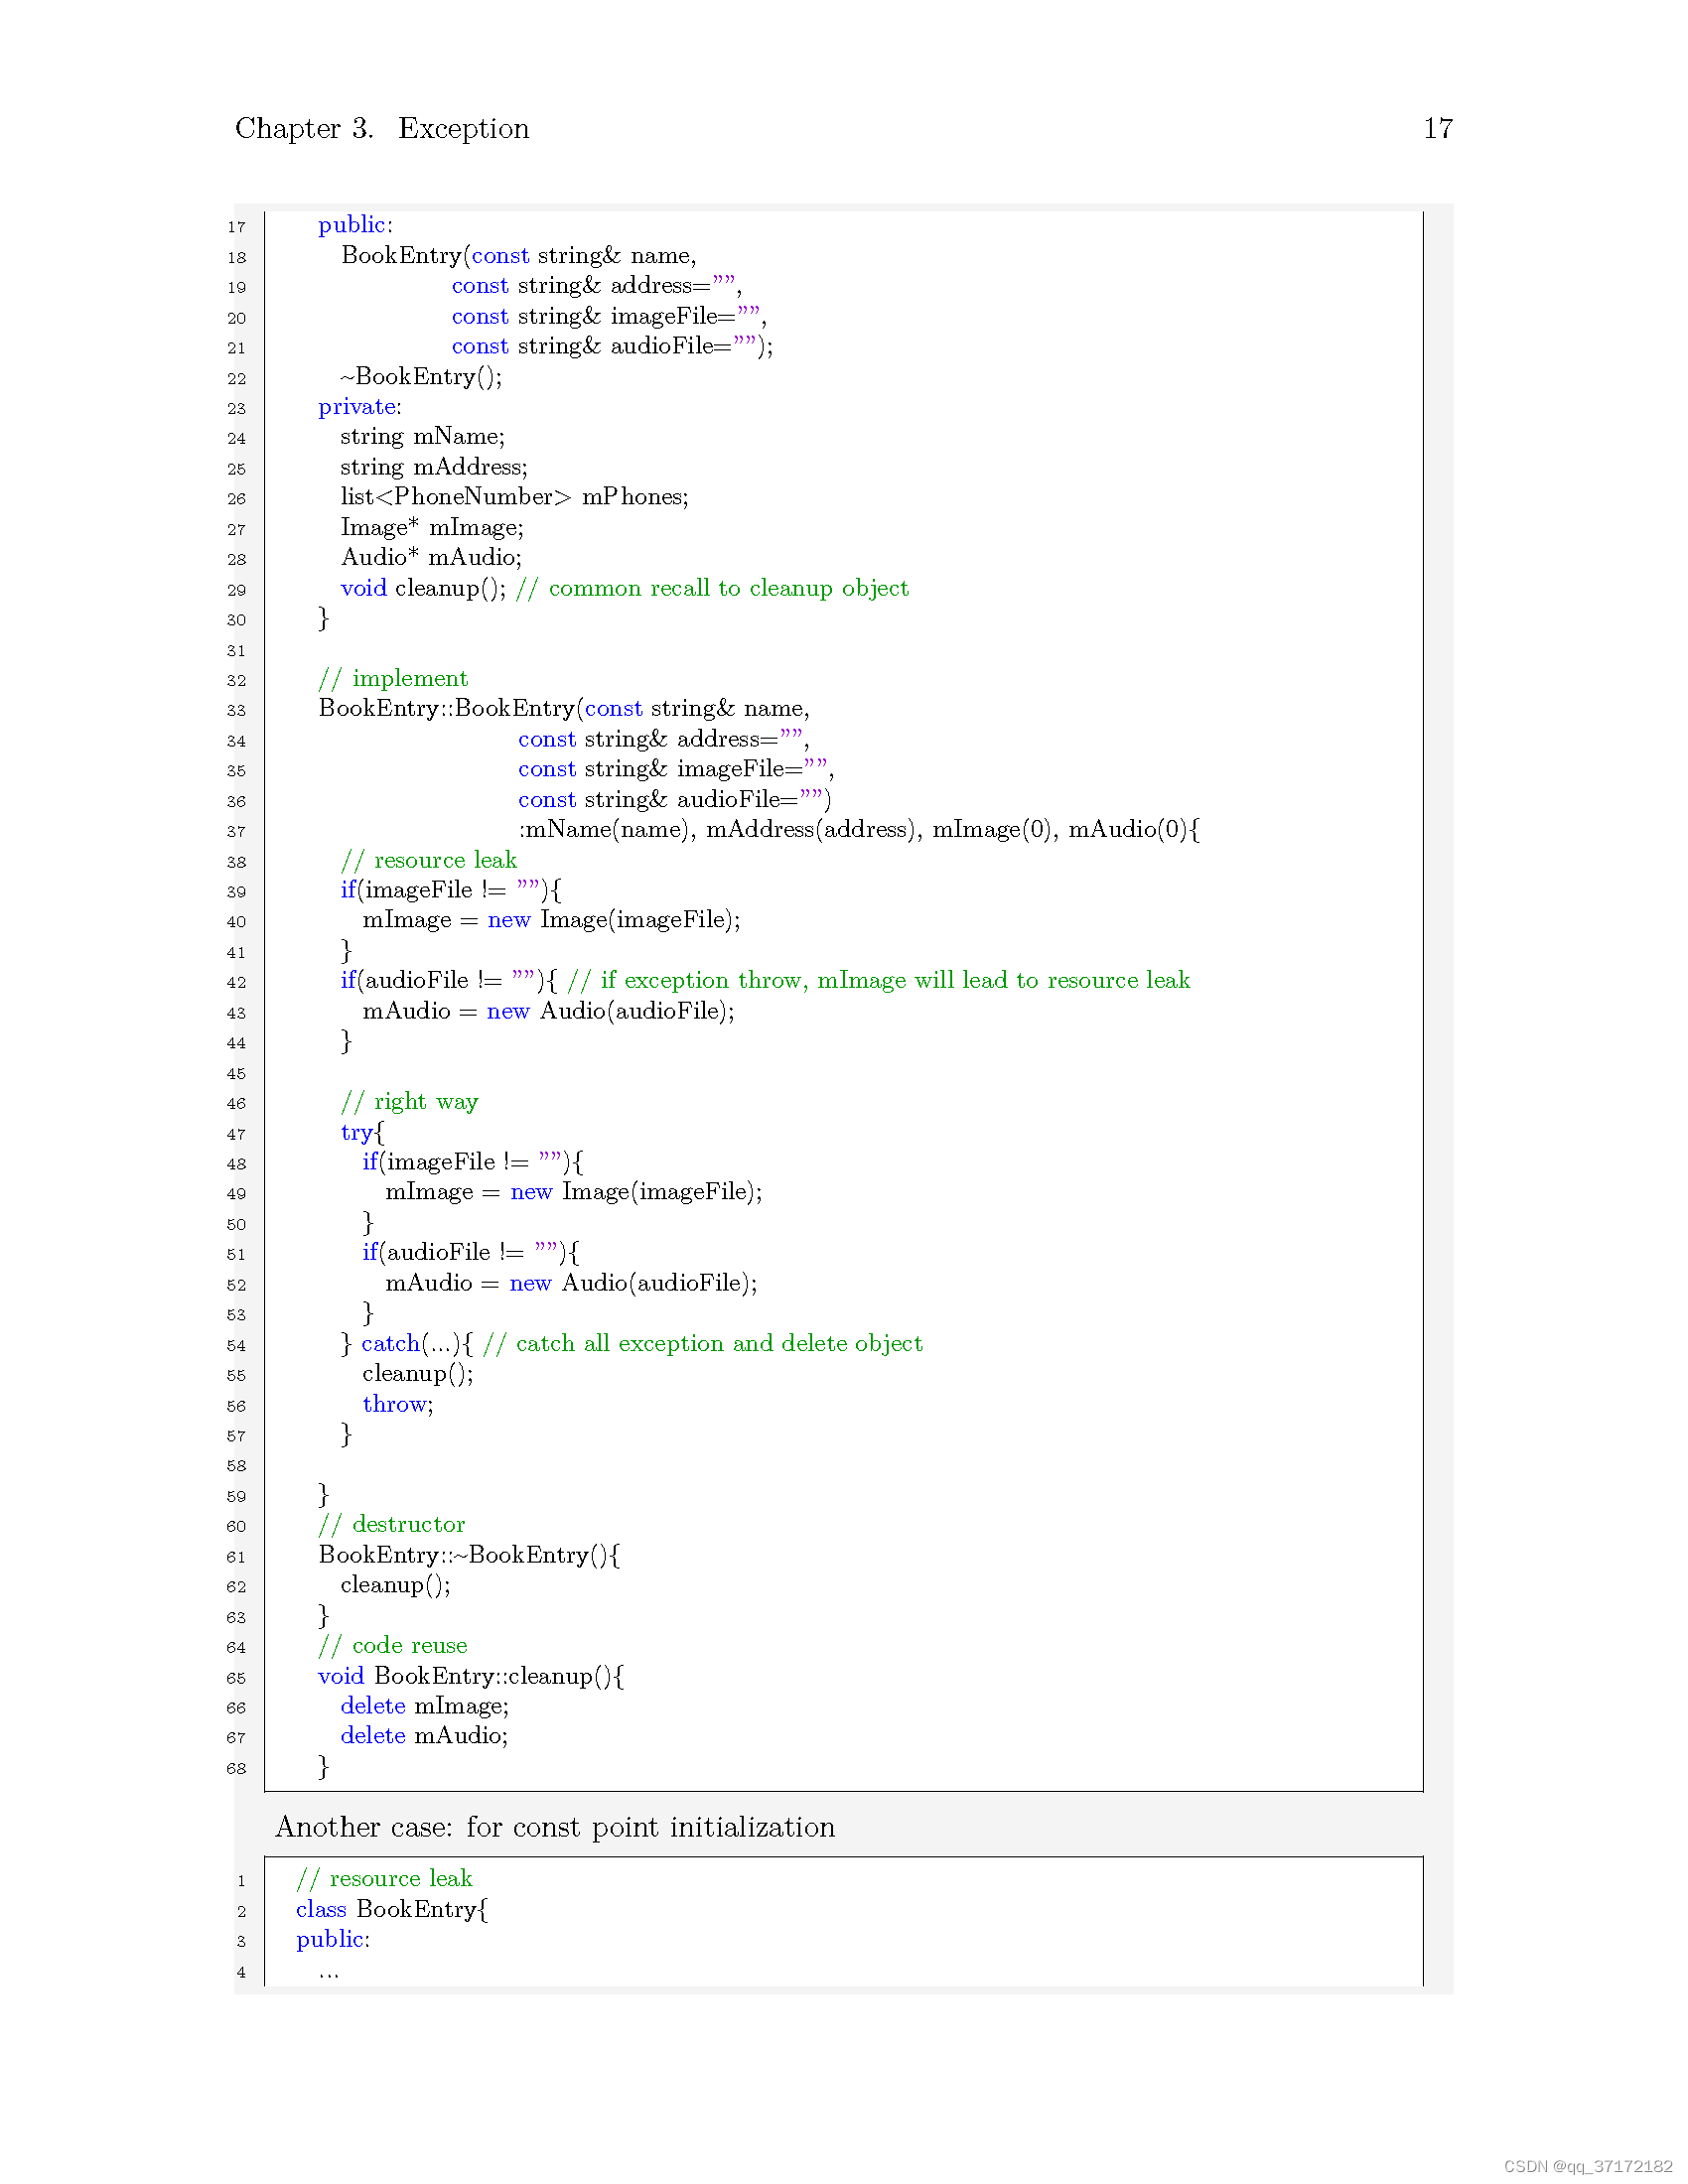The height and width of the screenshot is (2184, 1688).
Task: Click 'BookEntry::BookEntry(const string& name,' on line 33
Action: 564,709
